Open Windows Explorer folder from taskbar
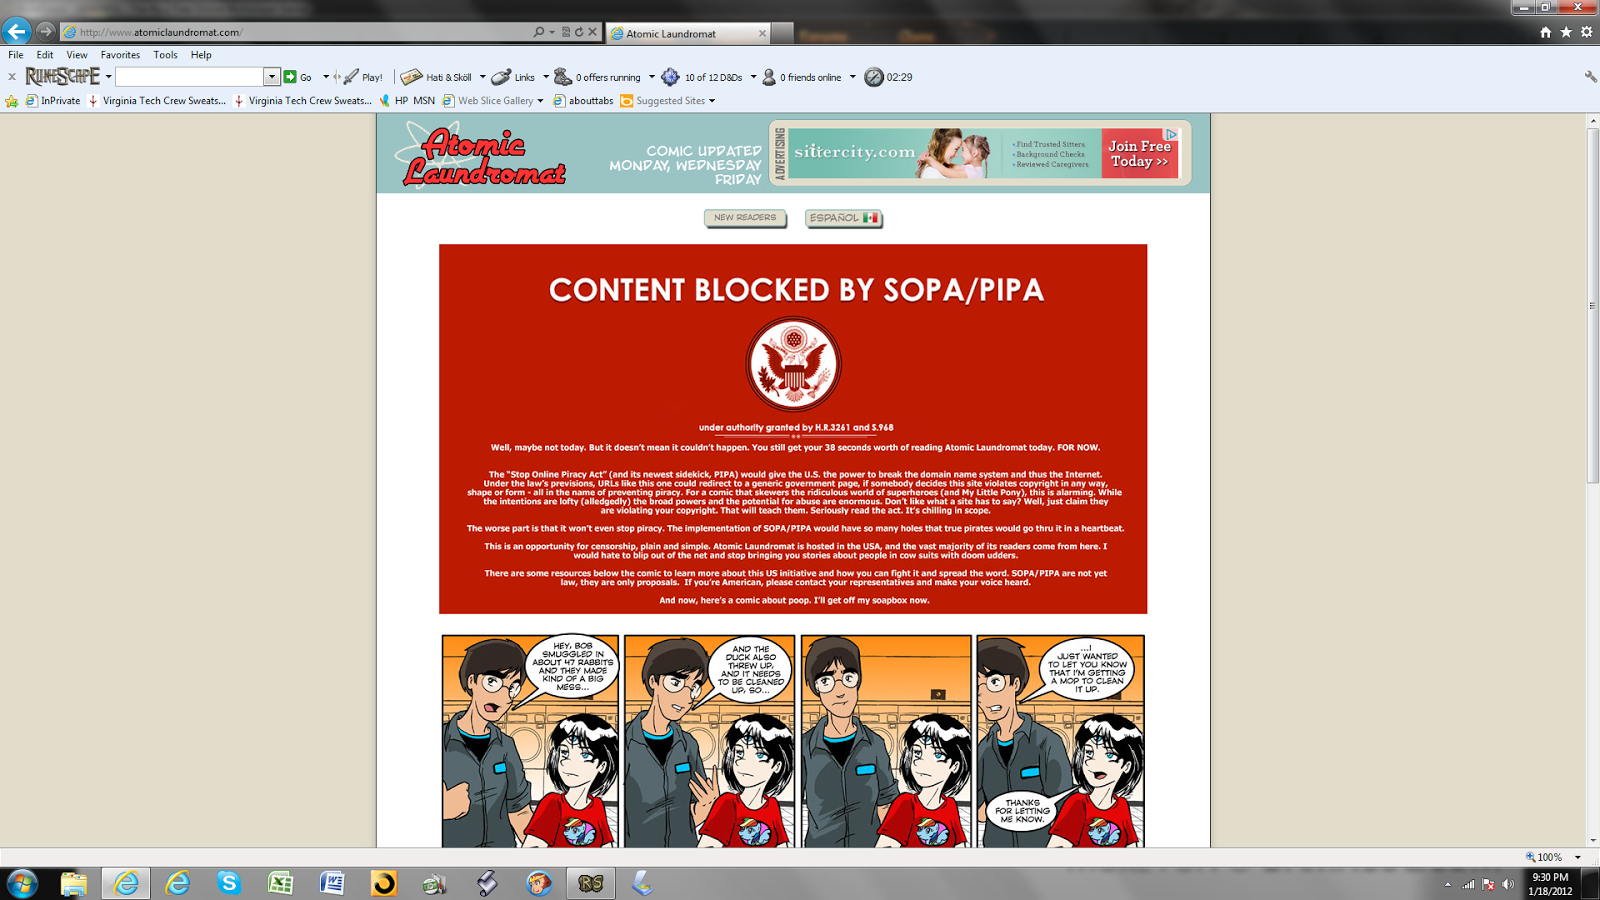This screenshot has width=1600, height=900. click(74, 883)
